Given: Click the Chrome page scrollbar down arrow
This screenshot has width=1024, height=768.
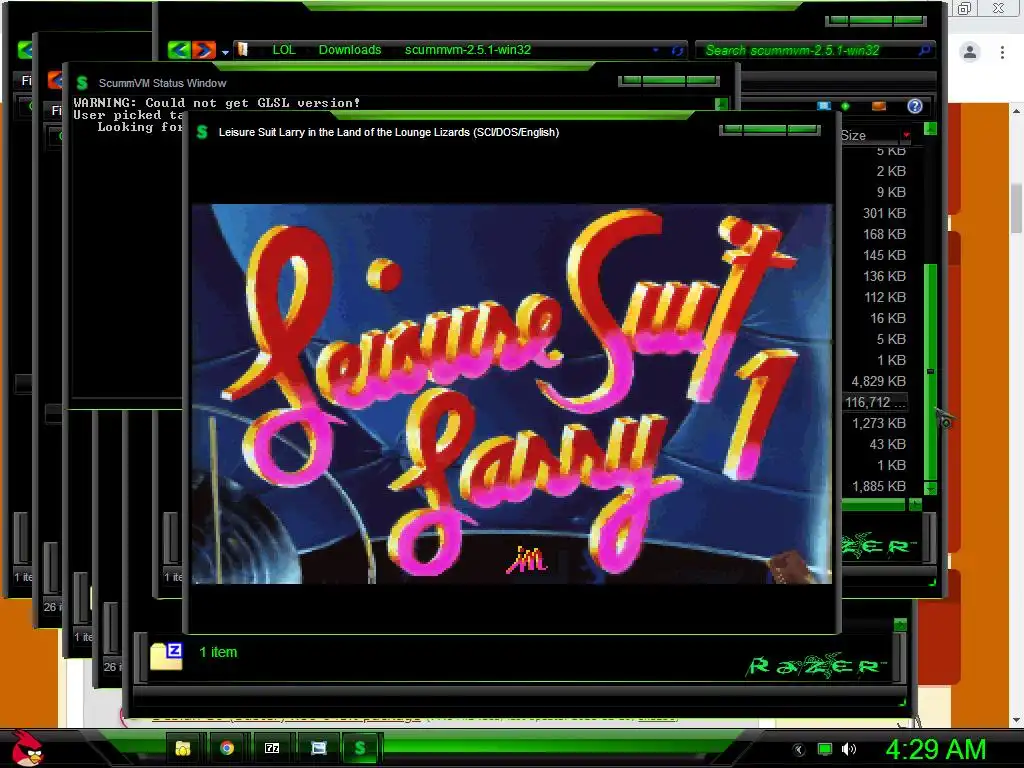Looking at the screenshot, I should click(1016, 720).
